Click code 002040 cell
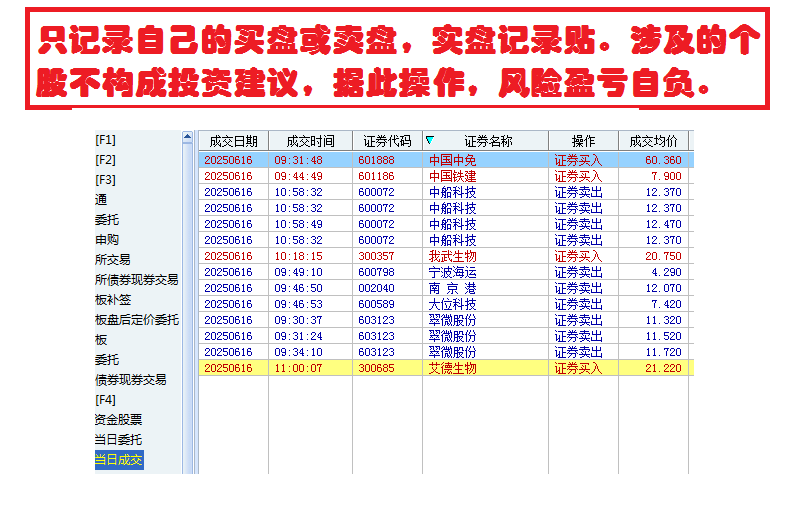 click(376, 288)
